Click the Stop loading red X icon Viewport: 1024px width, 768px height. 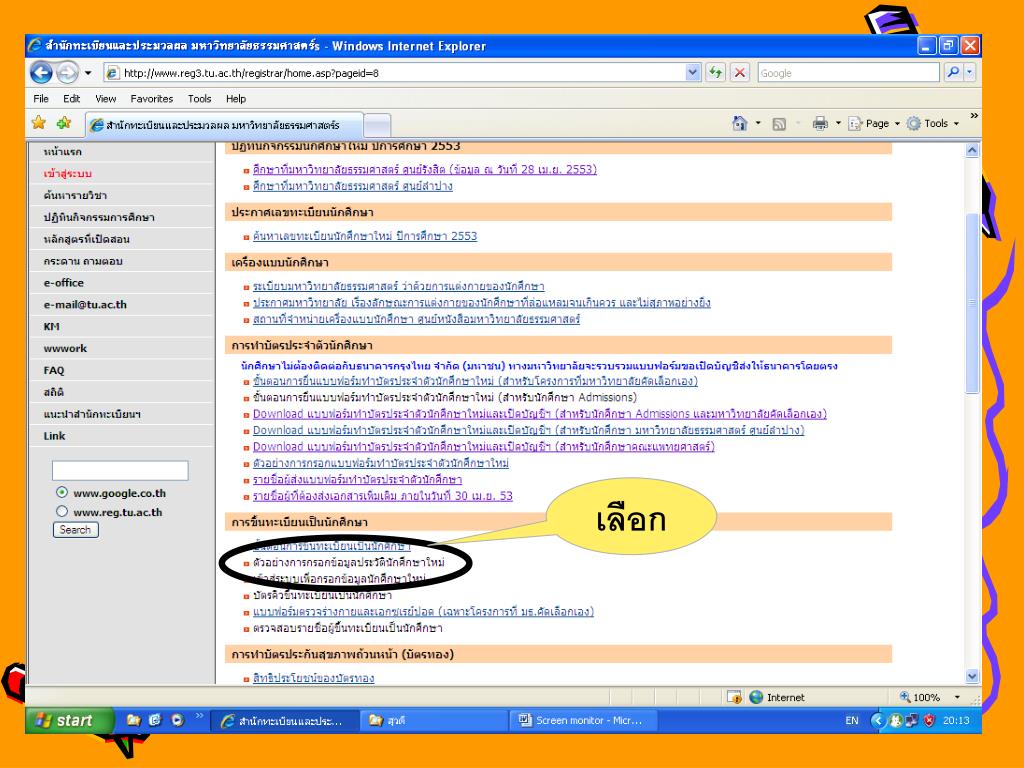[x=739, y=72]
